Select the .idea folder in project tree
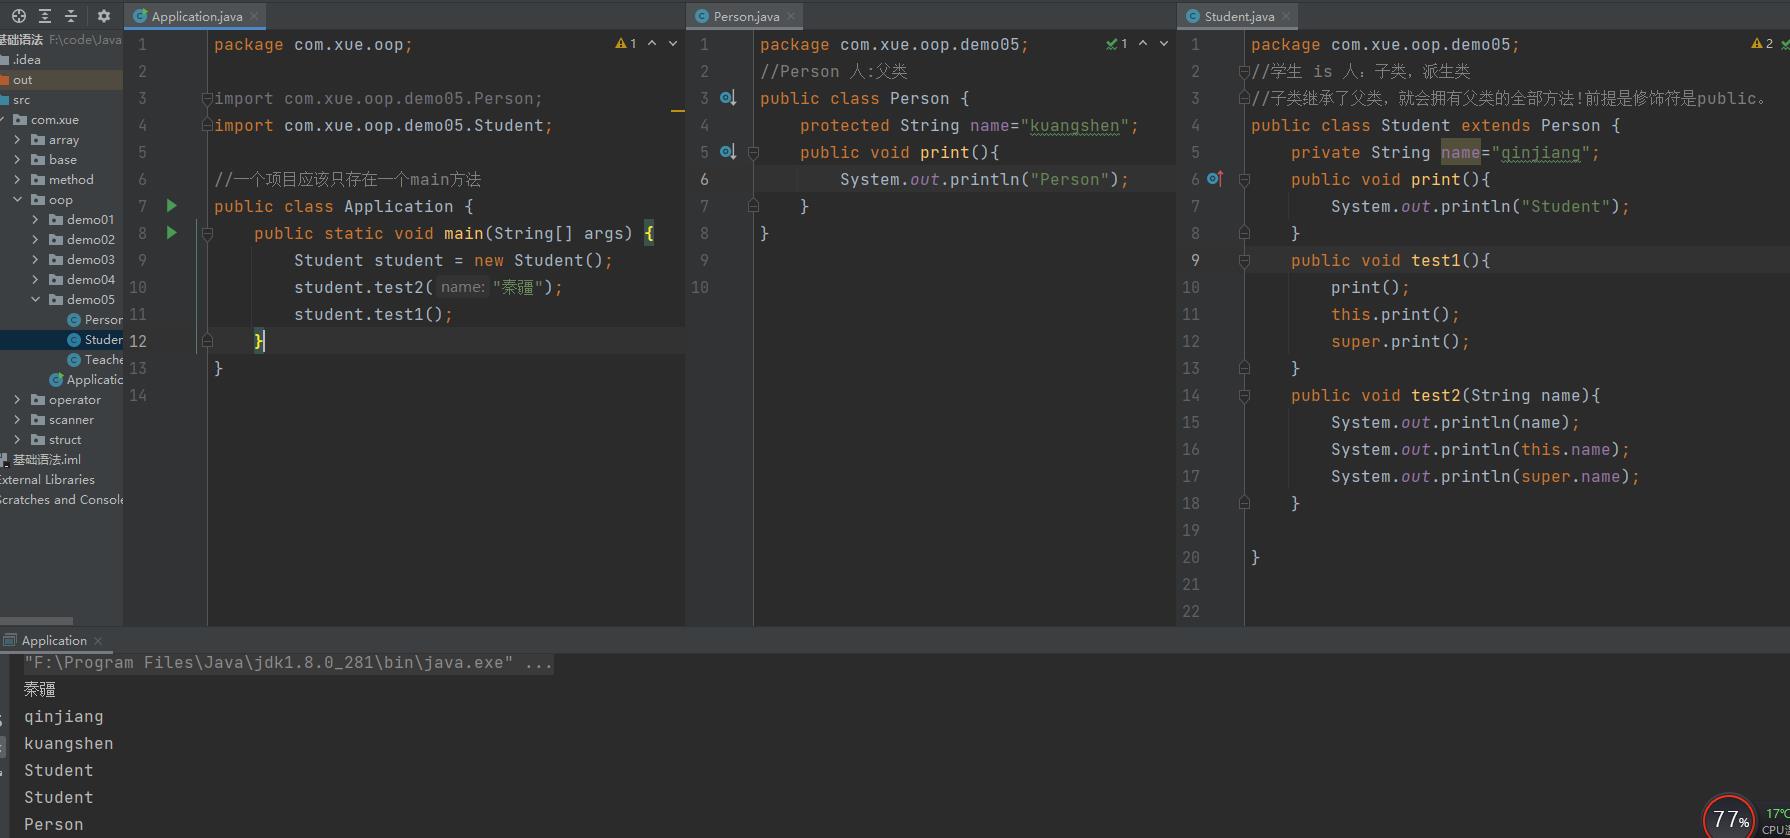The width and height of the screenshot is (1790, 838). tap(27, 60)
